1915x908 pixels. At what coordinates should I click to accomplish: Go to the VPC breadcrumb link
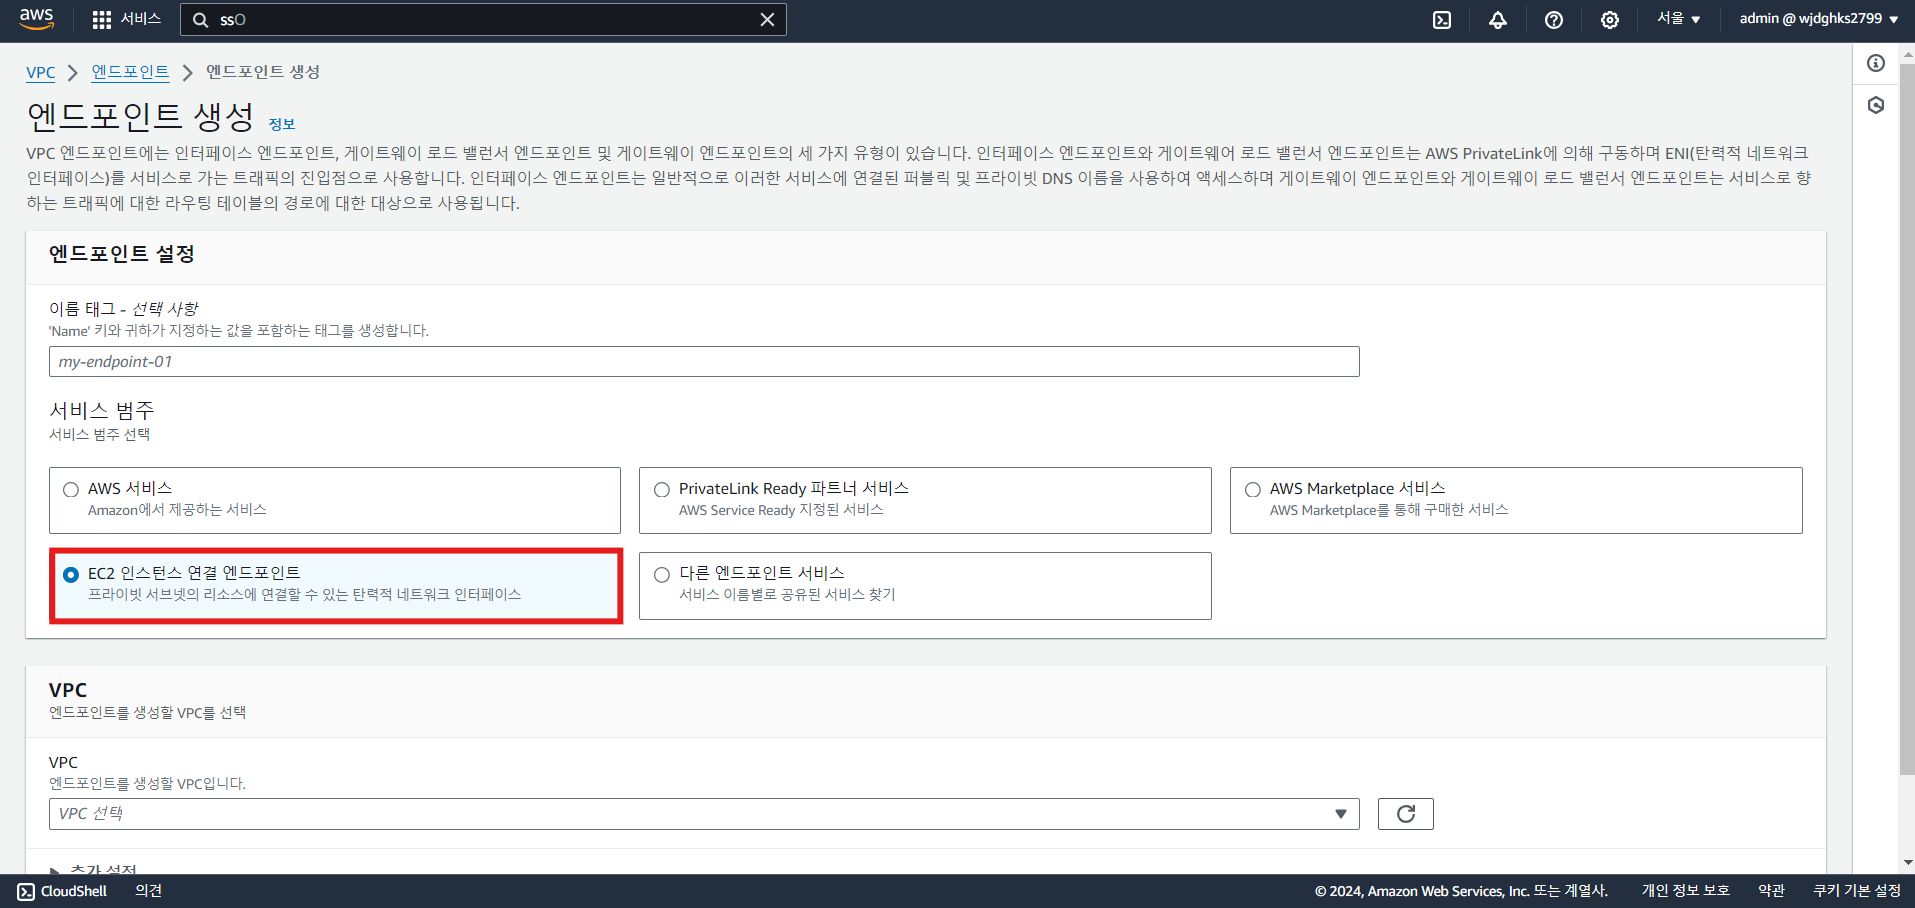[x=41, y=73]
